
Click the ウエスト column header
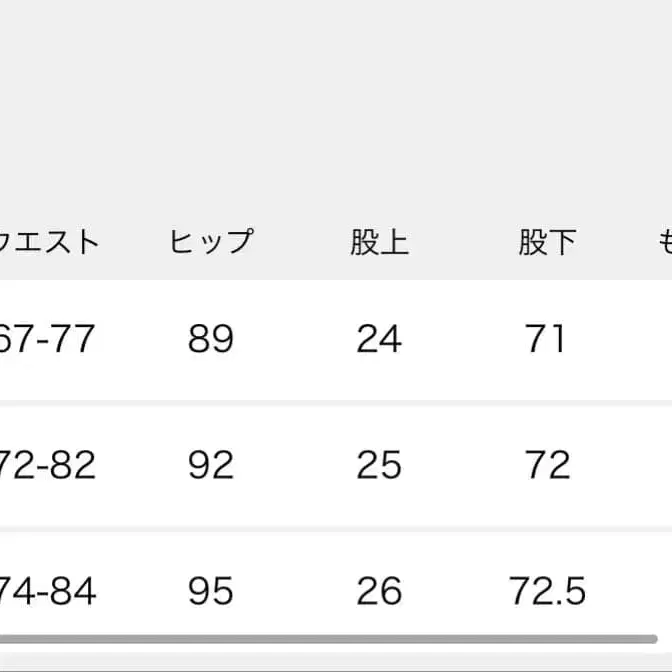pyautogui.click(x=50, y=242)
